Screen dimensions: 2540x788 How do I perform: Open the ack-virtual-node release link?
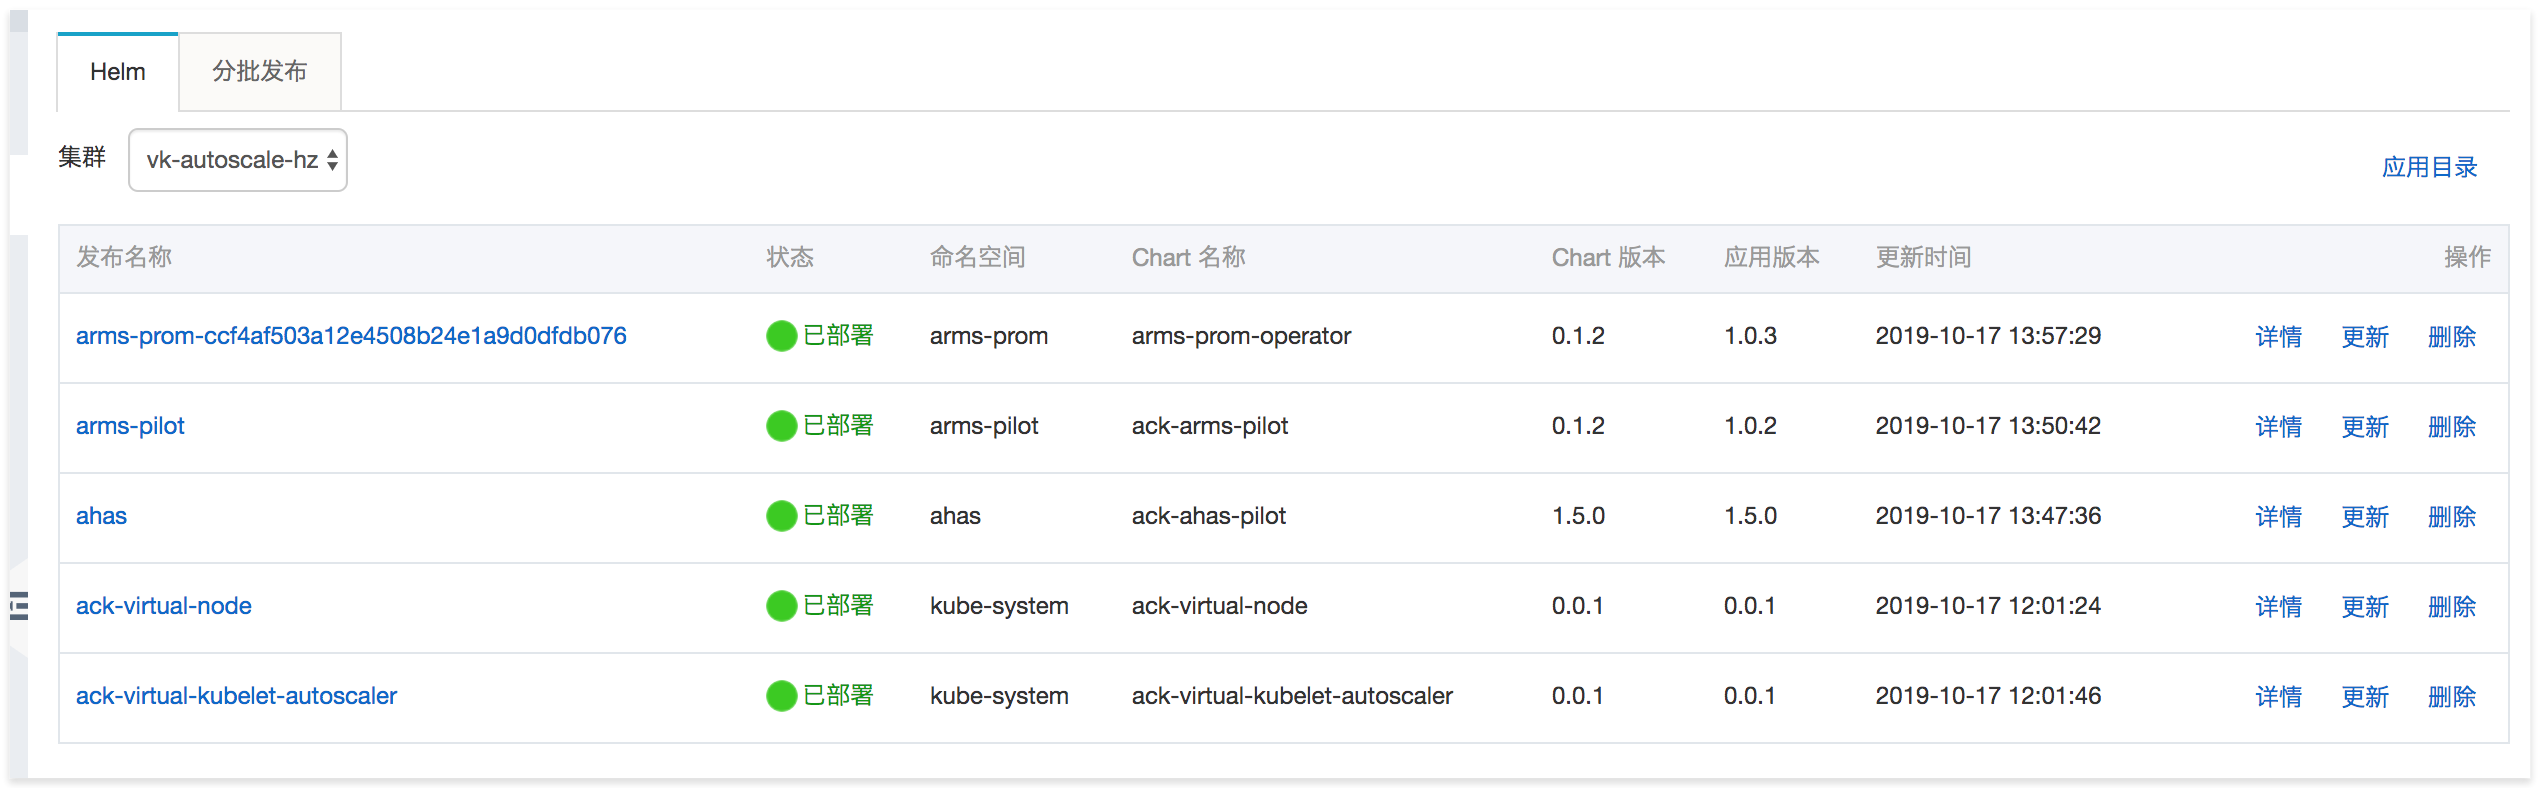coord(164,606)
